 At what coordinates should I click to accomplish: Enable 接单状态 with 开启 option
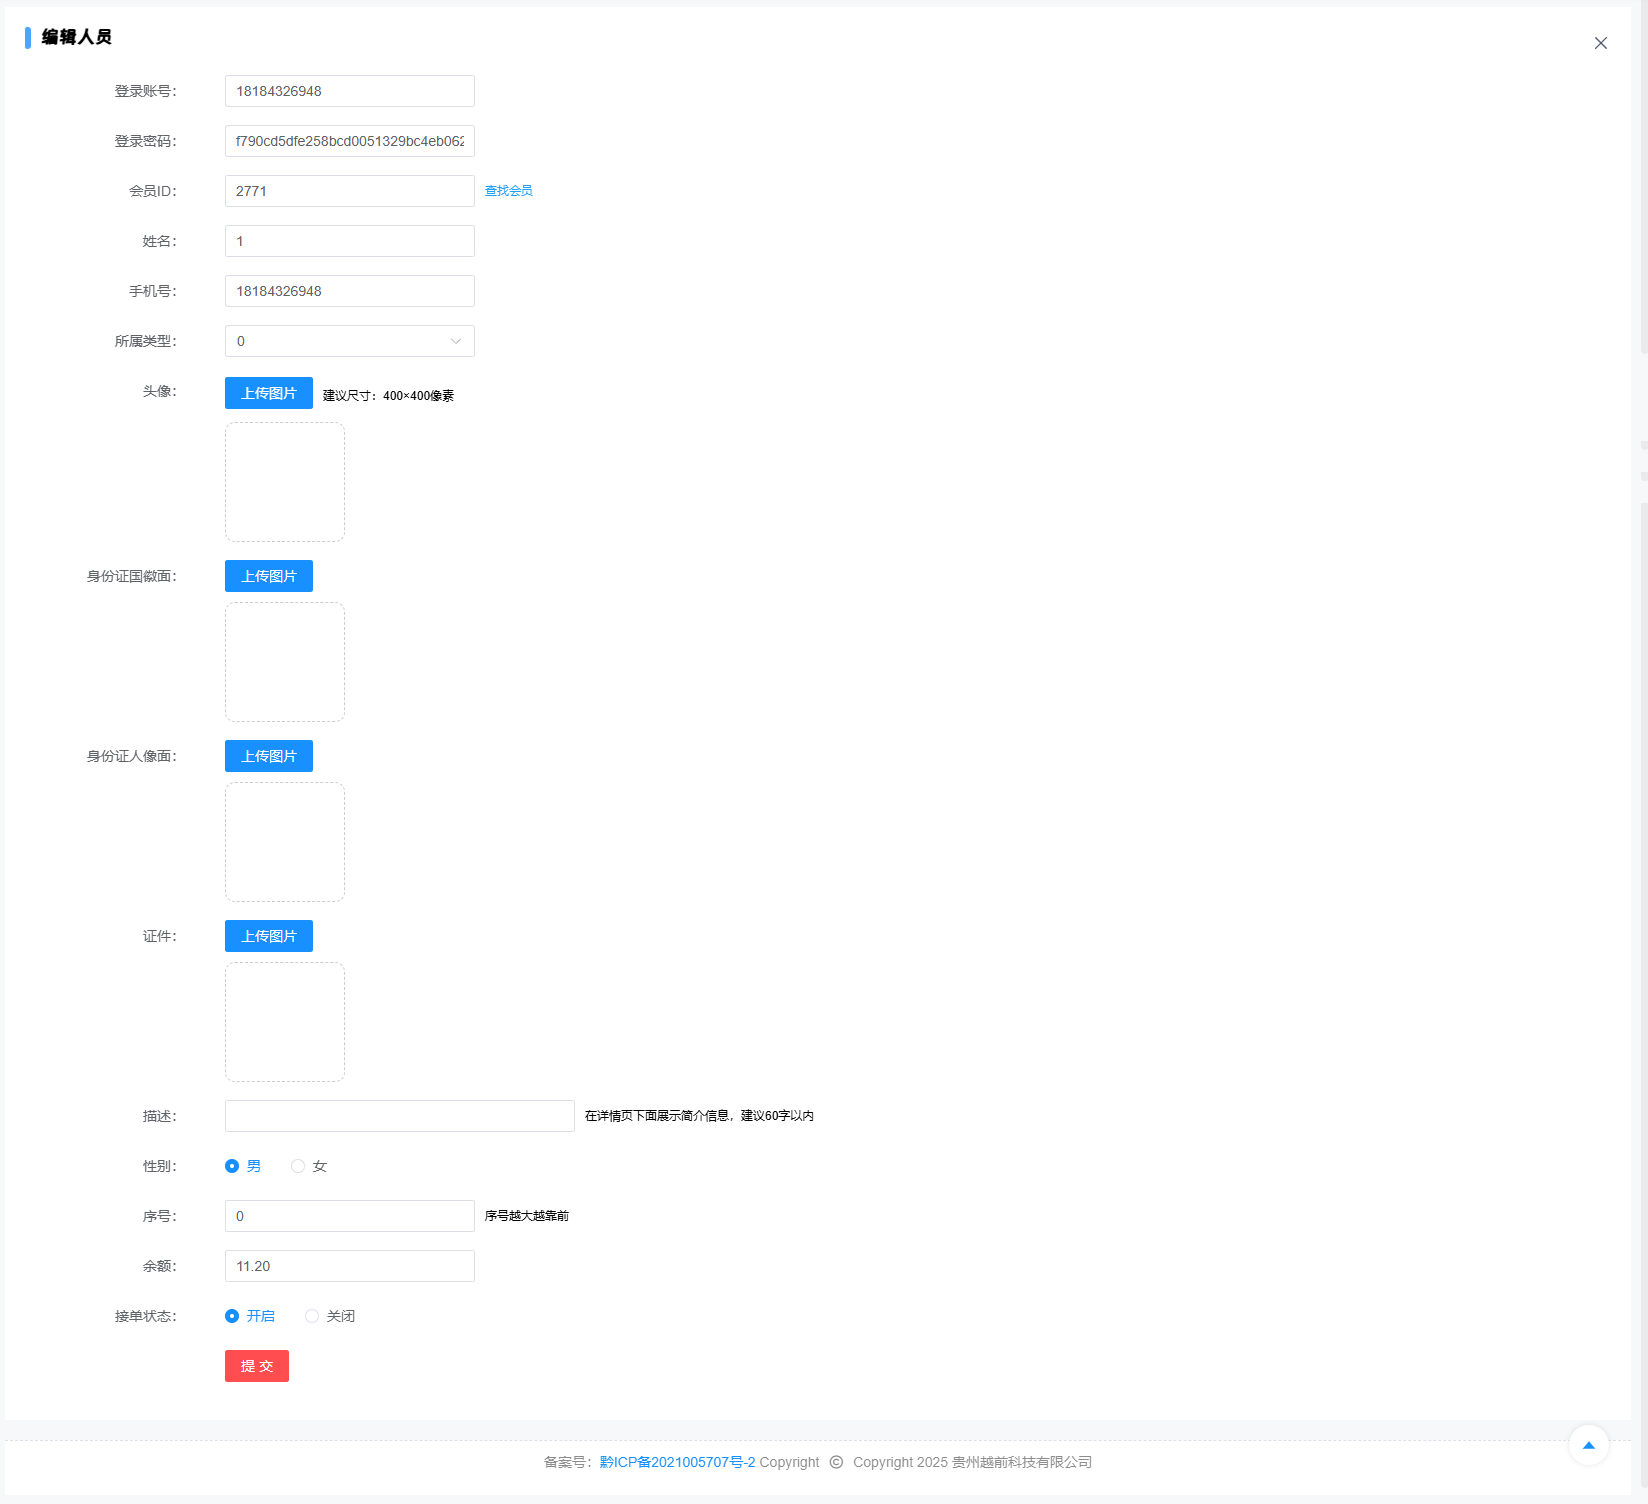[232, 1316]
